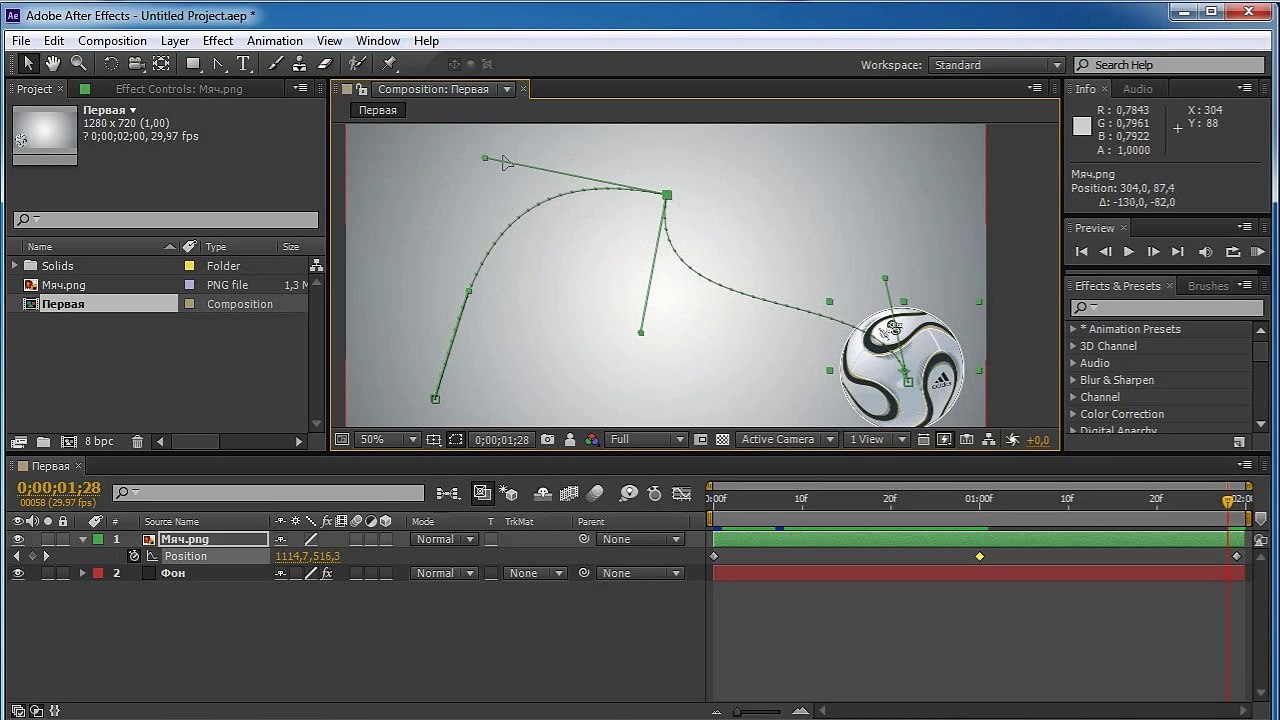Select the Horizontal Type tool
1280x720 pixels.
pyautogui.click(x=243, y=64)
